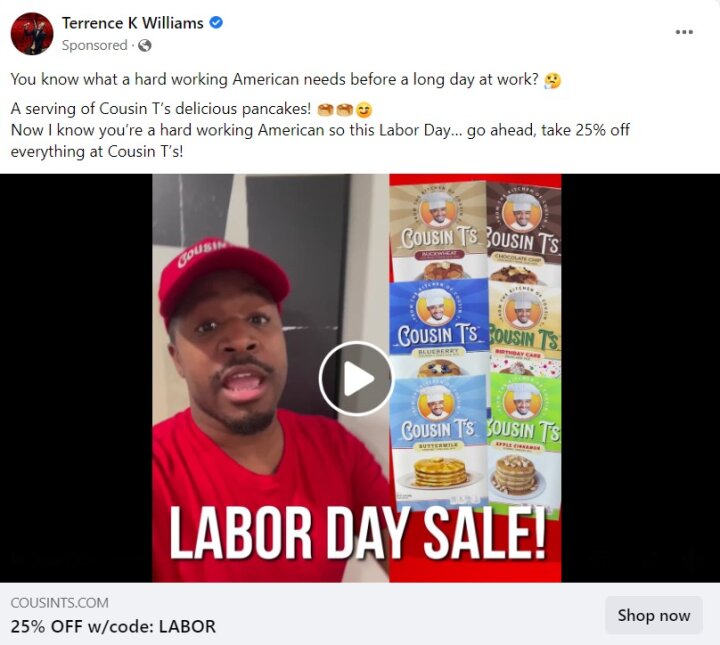Play the Labor Day Sale video
The image size is (720, 645).
356,379
